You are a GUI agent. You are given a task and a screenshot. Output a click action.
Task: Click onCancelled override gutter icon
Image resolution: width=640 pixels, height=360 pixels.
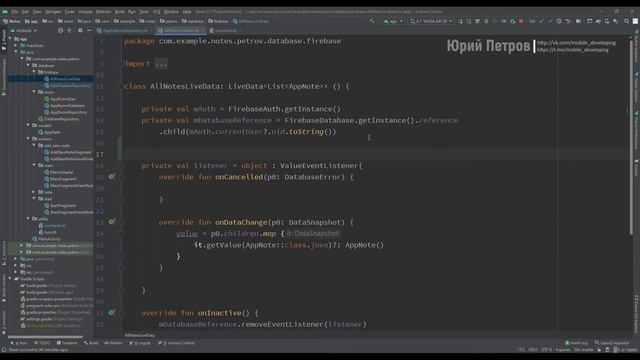[111, 177]
